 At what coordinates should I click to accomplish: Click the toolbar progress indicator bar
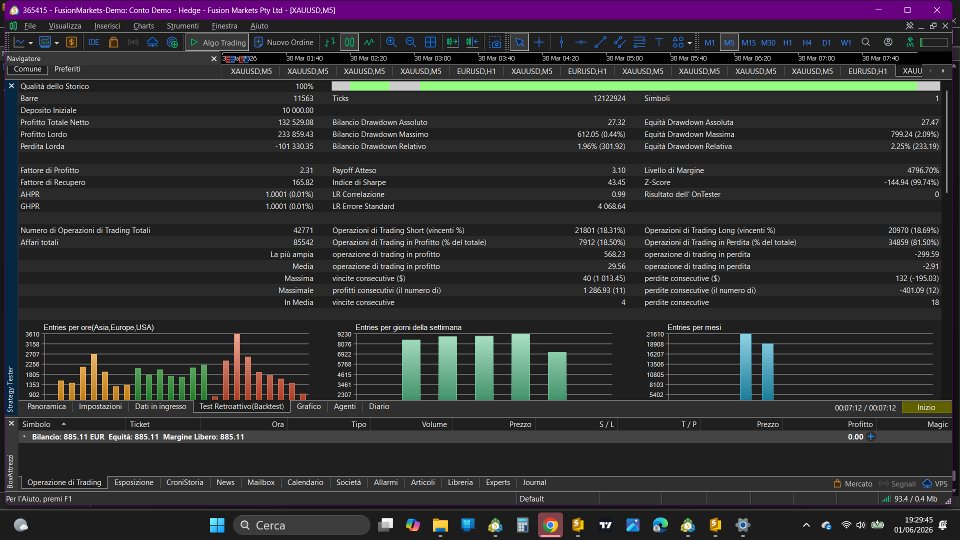934,42
